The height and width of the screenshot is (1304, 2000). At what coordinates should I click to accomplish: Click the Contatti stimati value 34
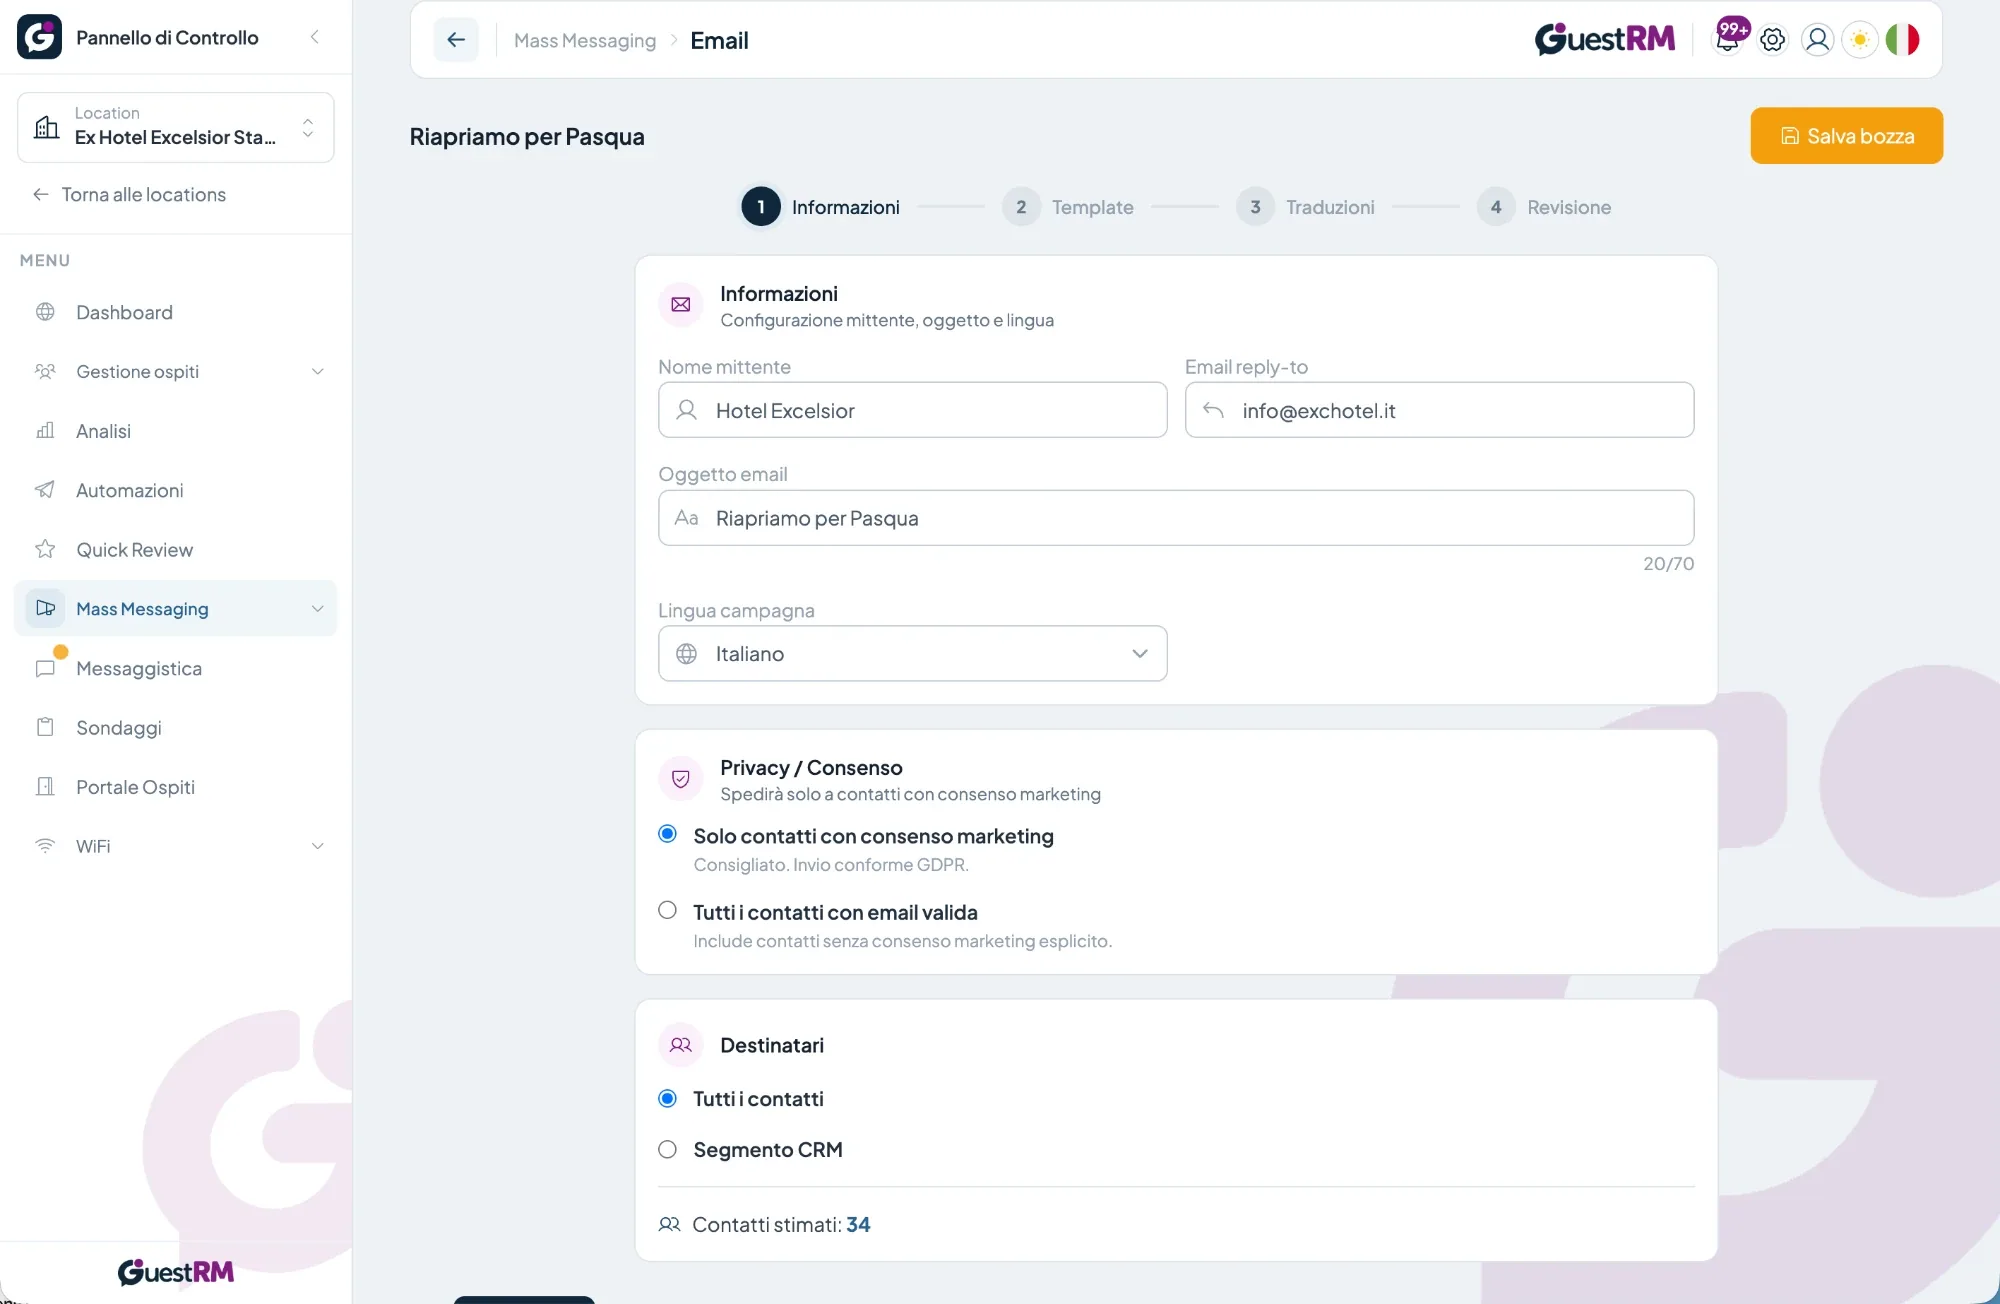858,1225
